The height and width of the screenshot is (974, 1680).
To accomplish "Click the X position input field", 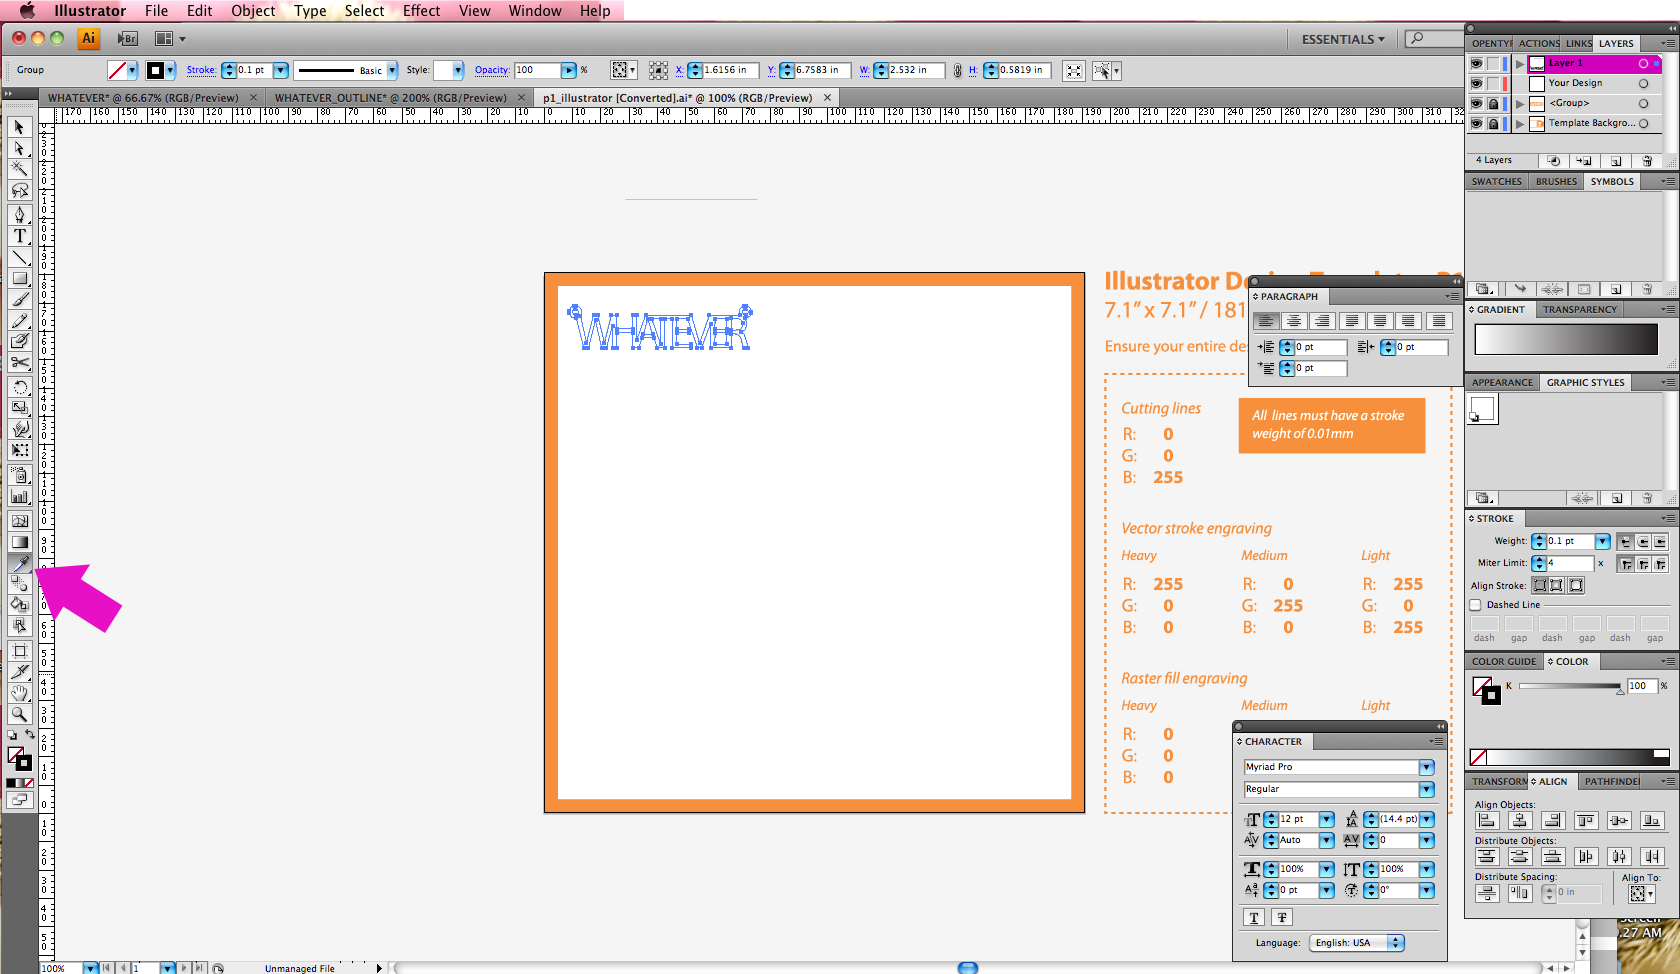I will click(x=730, y=70).
